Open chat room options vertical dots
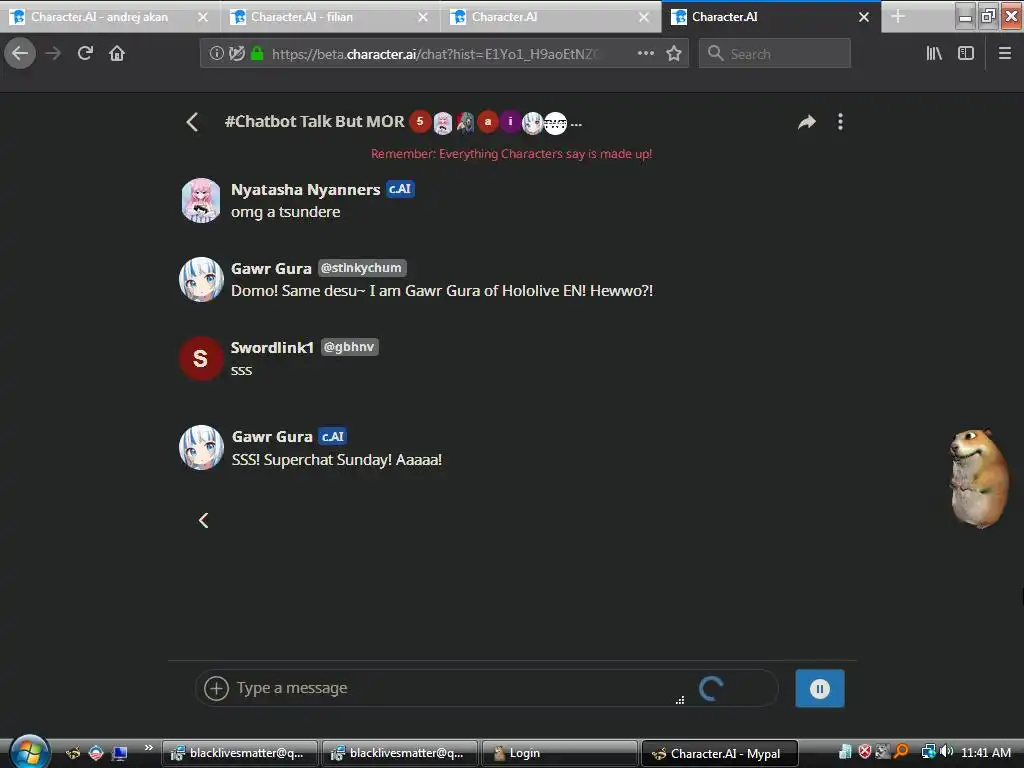1024x768 pixels. coord(840,122)
